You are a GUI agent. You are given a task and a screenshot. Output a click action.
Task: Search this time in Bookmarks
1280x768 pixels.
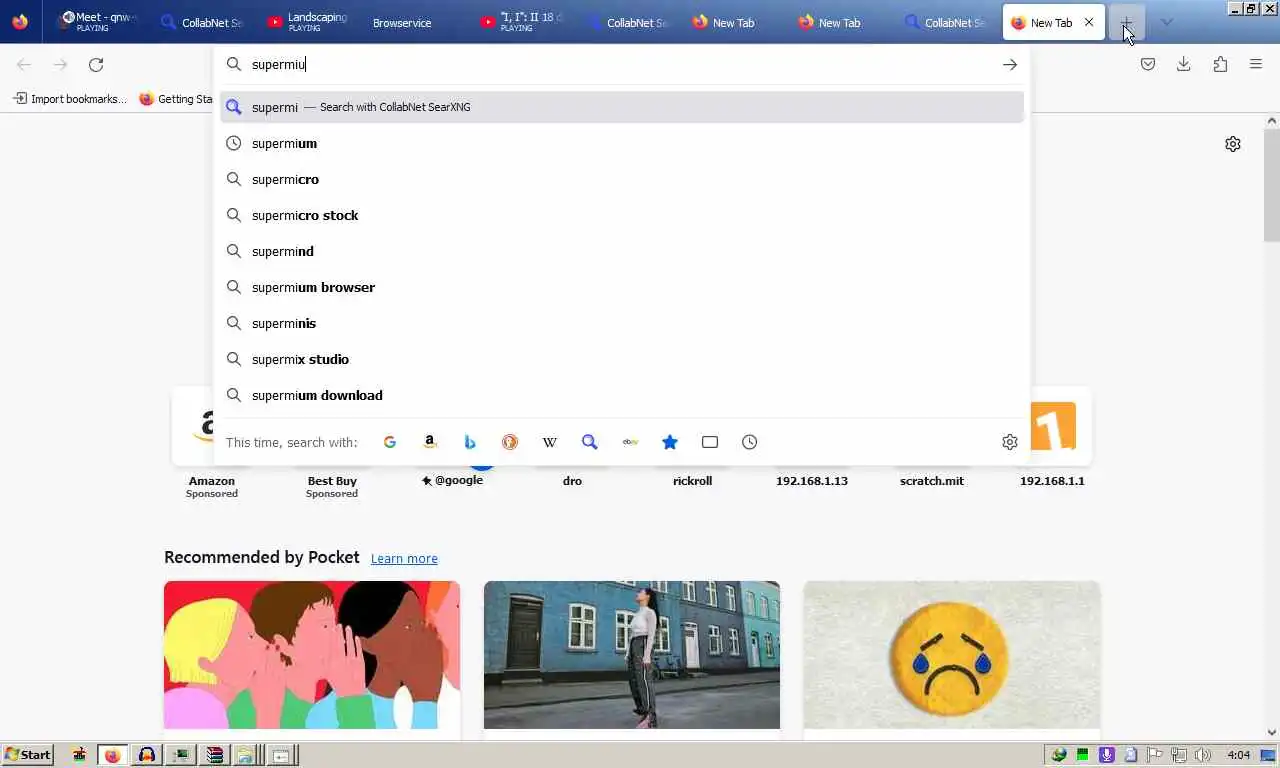[x=670, y=442]
